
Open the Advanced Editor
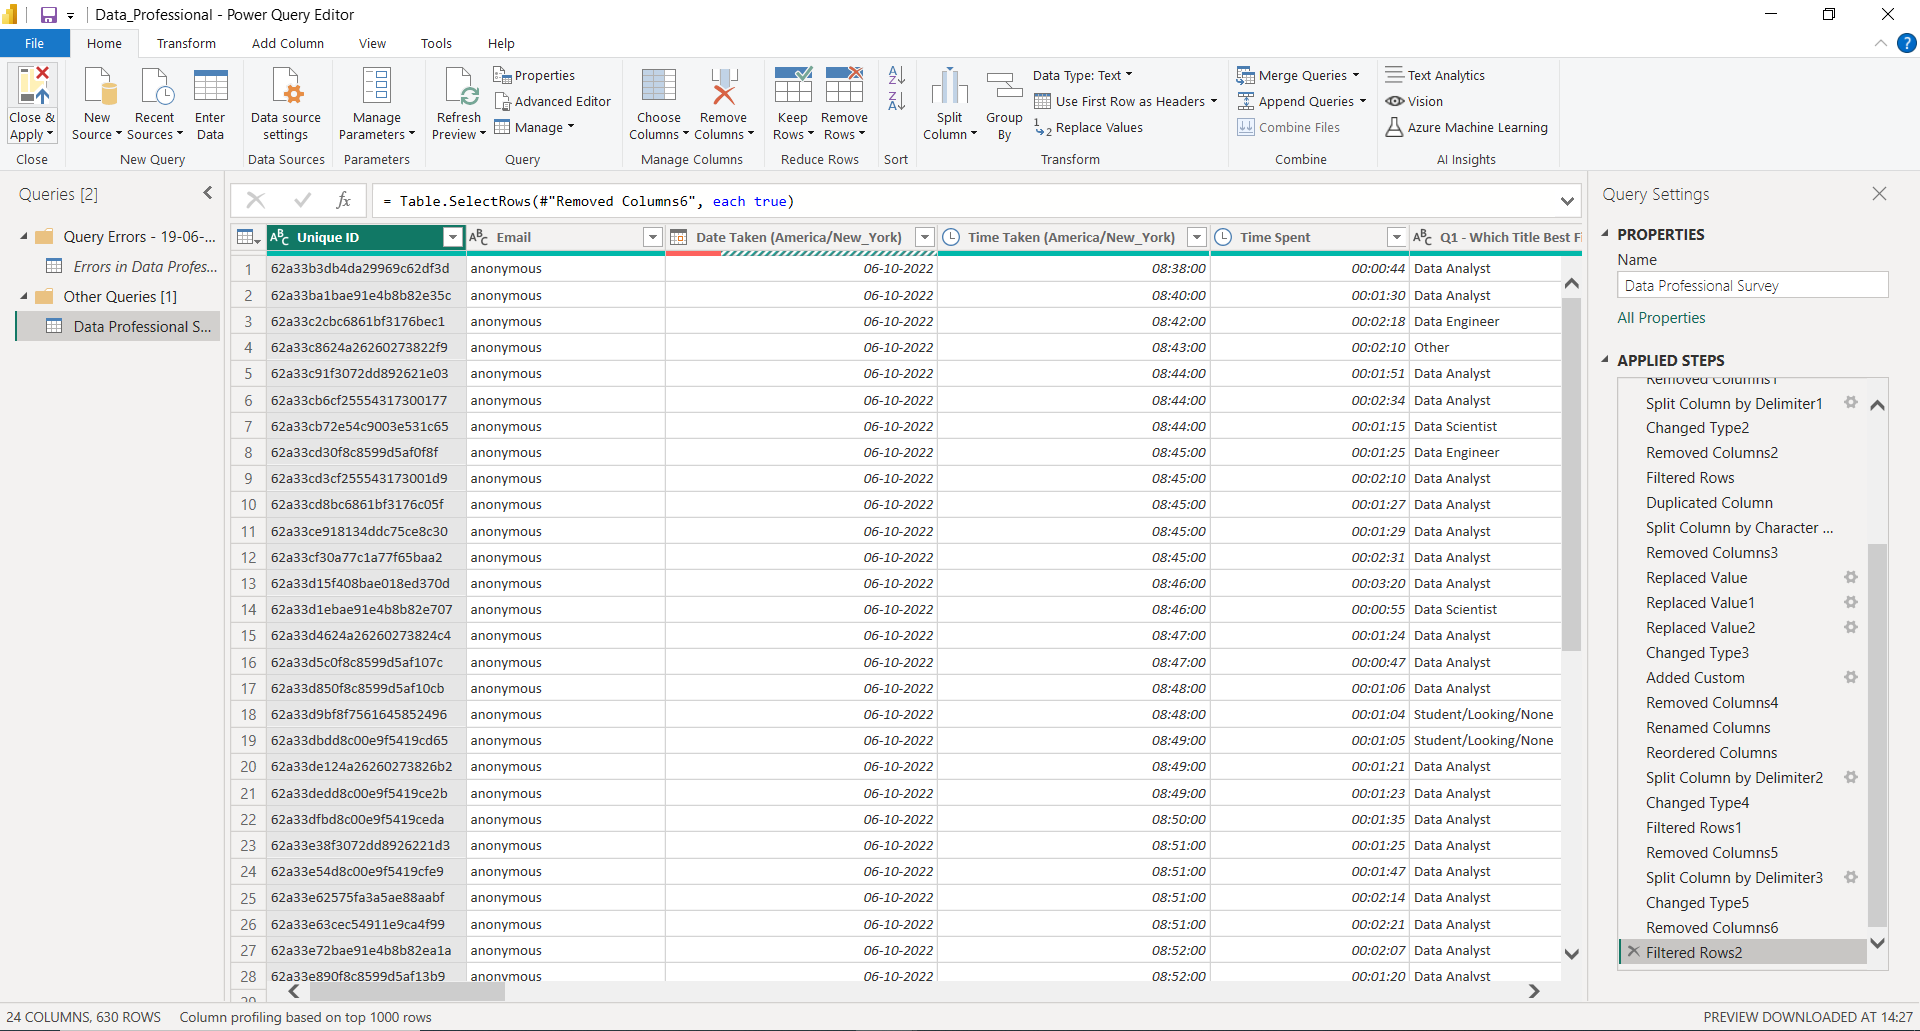pyautogui.click(x=552, y=102)
